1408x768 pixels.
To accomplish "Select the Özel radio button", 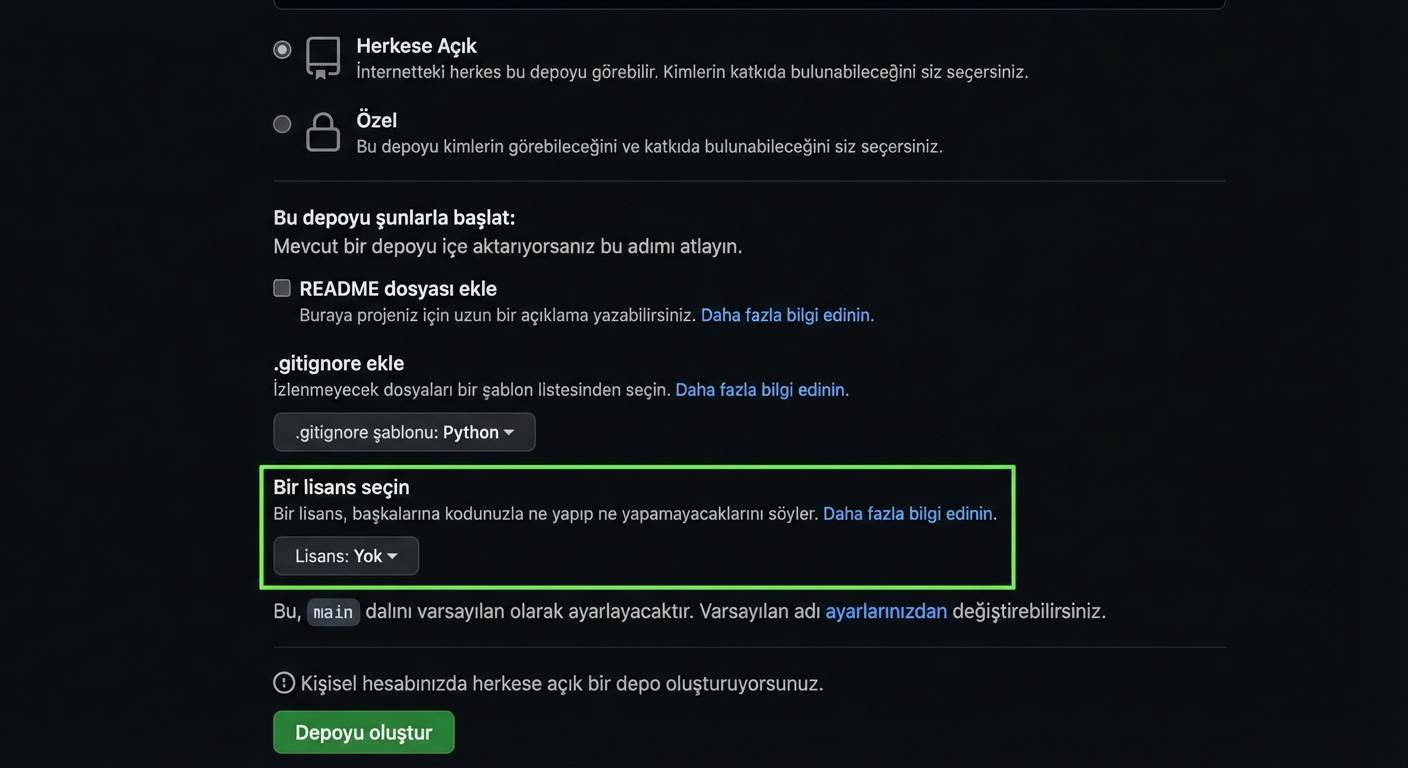I will click(281, 123).
